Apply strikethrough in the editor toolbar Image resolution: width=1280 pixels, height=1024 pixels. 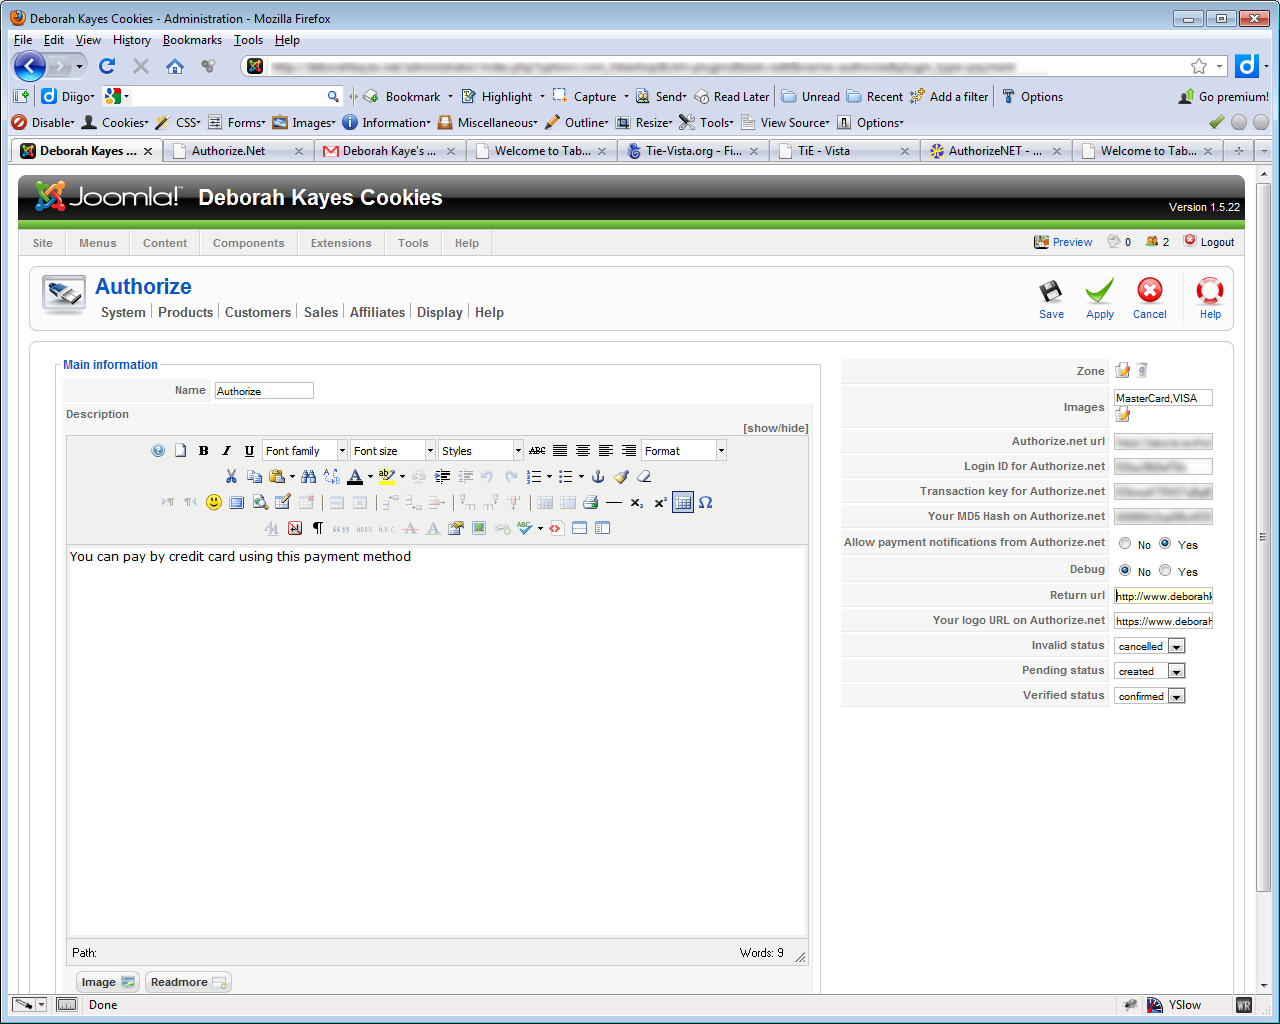coord(537,451)
